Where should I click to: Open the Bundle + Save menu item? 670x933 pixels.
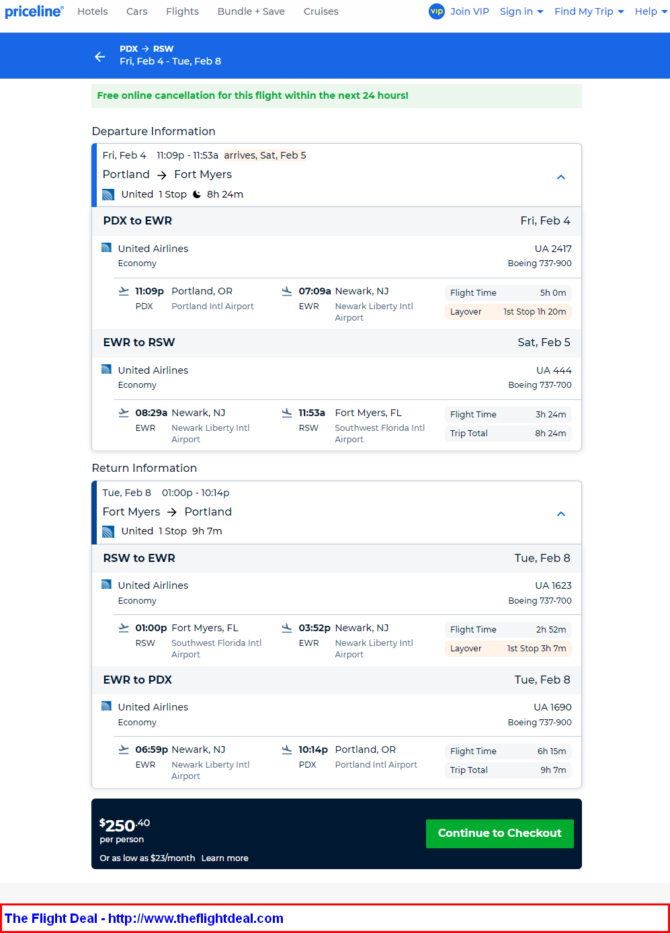click(x=251, y=11)
